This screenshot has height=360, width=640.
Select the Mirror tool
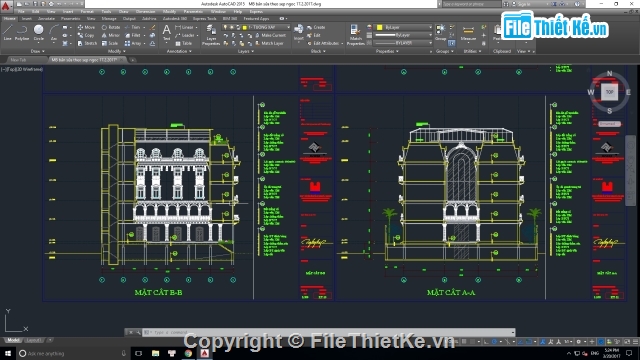coord(111,36)
